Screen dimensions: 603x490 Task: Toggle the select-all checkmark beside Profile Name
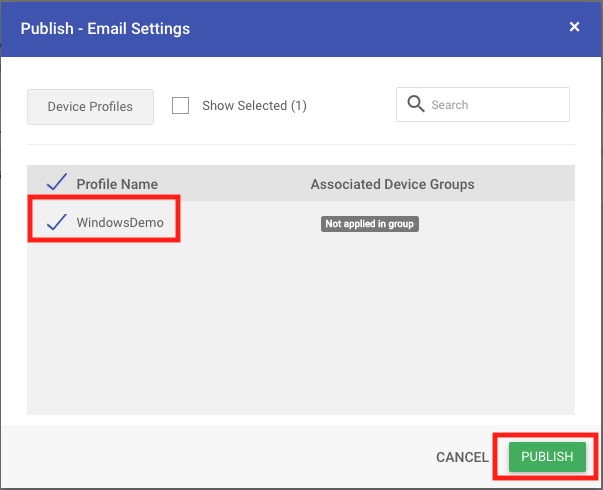click(x=57, y=182)
